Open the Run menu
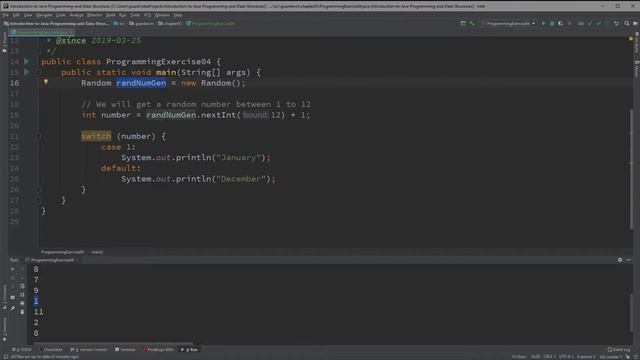This screenshot has width=640, height=360. pyautogui.click(x=122, y=15)
